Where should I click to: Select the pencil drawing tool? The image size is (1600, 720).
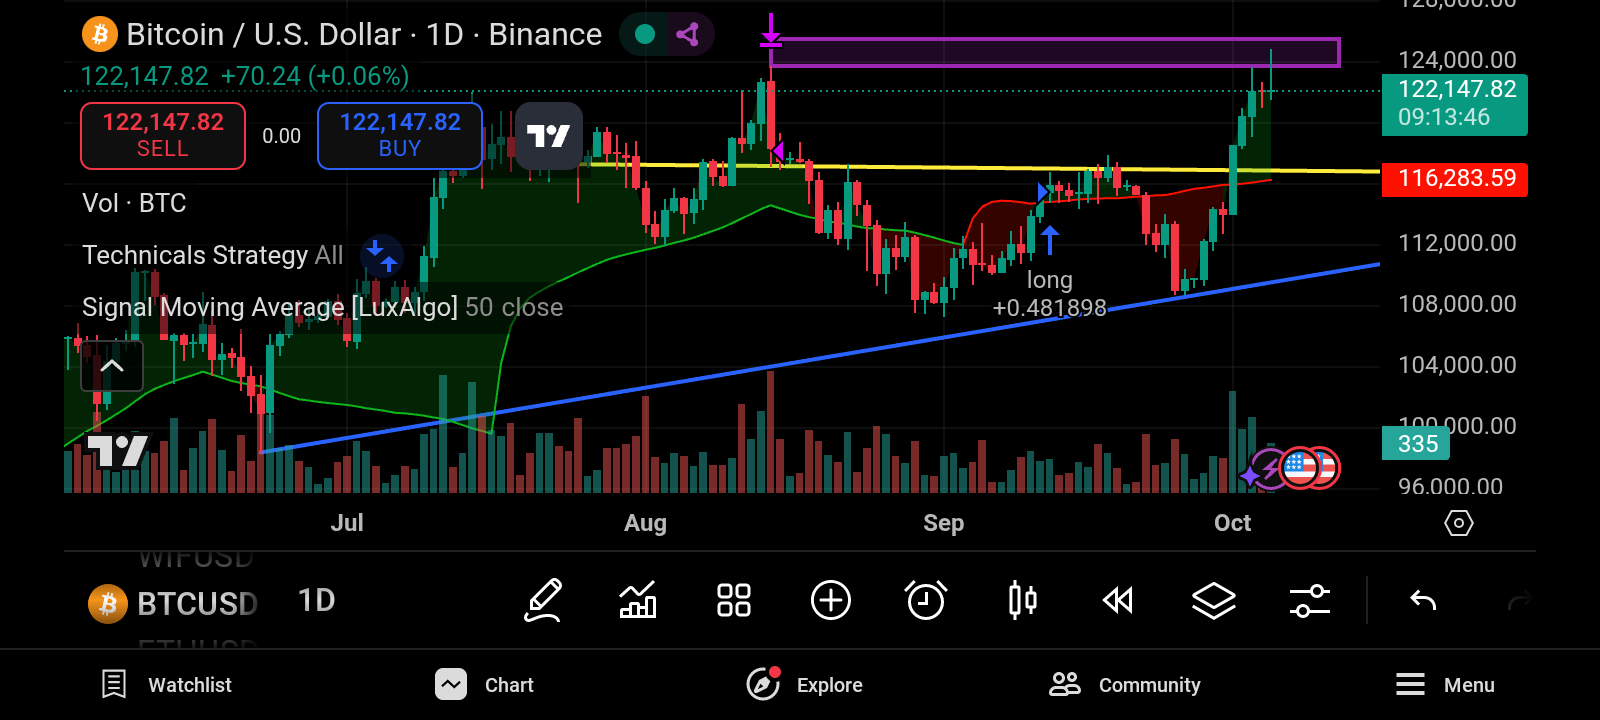(x=543, y=601)
